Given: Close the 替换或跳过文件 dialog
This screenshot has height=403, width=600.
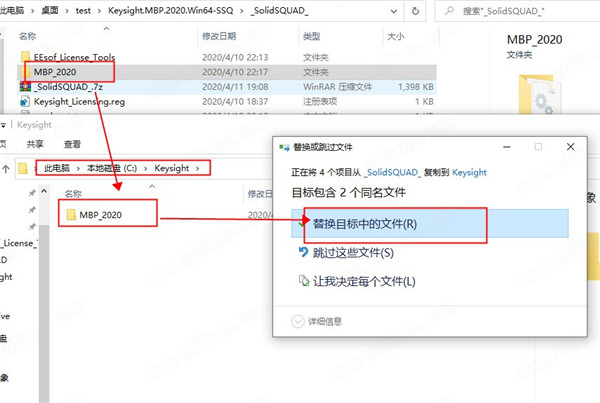Looking at the screenshot, I should 570,147.
